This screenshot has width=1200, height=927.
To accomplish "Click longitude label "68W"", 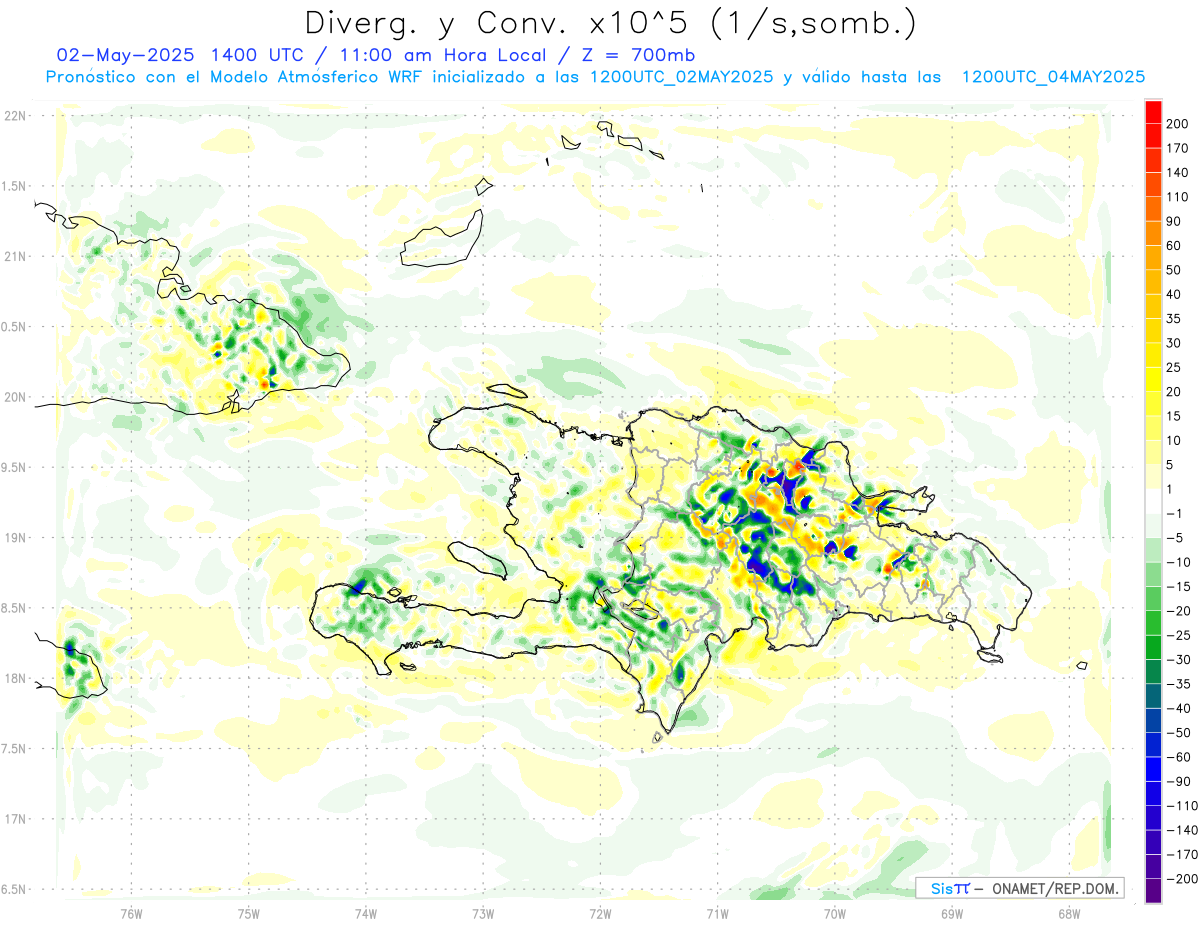I will pos(1069,912).
